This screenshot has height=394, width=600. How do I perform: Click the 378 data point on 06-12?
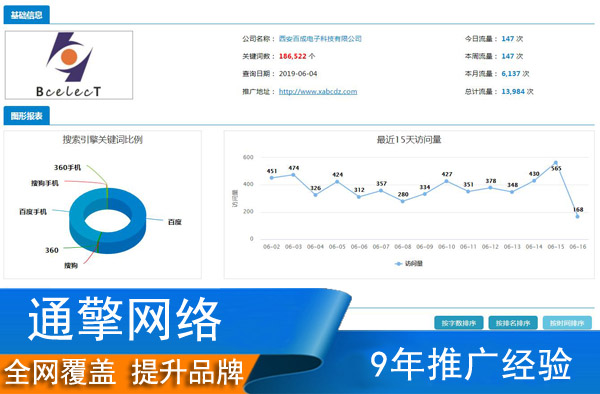pyautogui.click(x=490, y=187)
